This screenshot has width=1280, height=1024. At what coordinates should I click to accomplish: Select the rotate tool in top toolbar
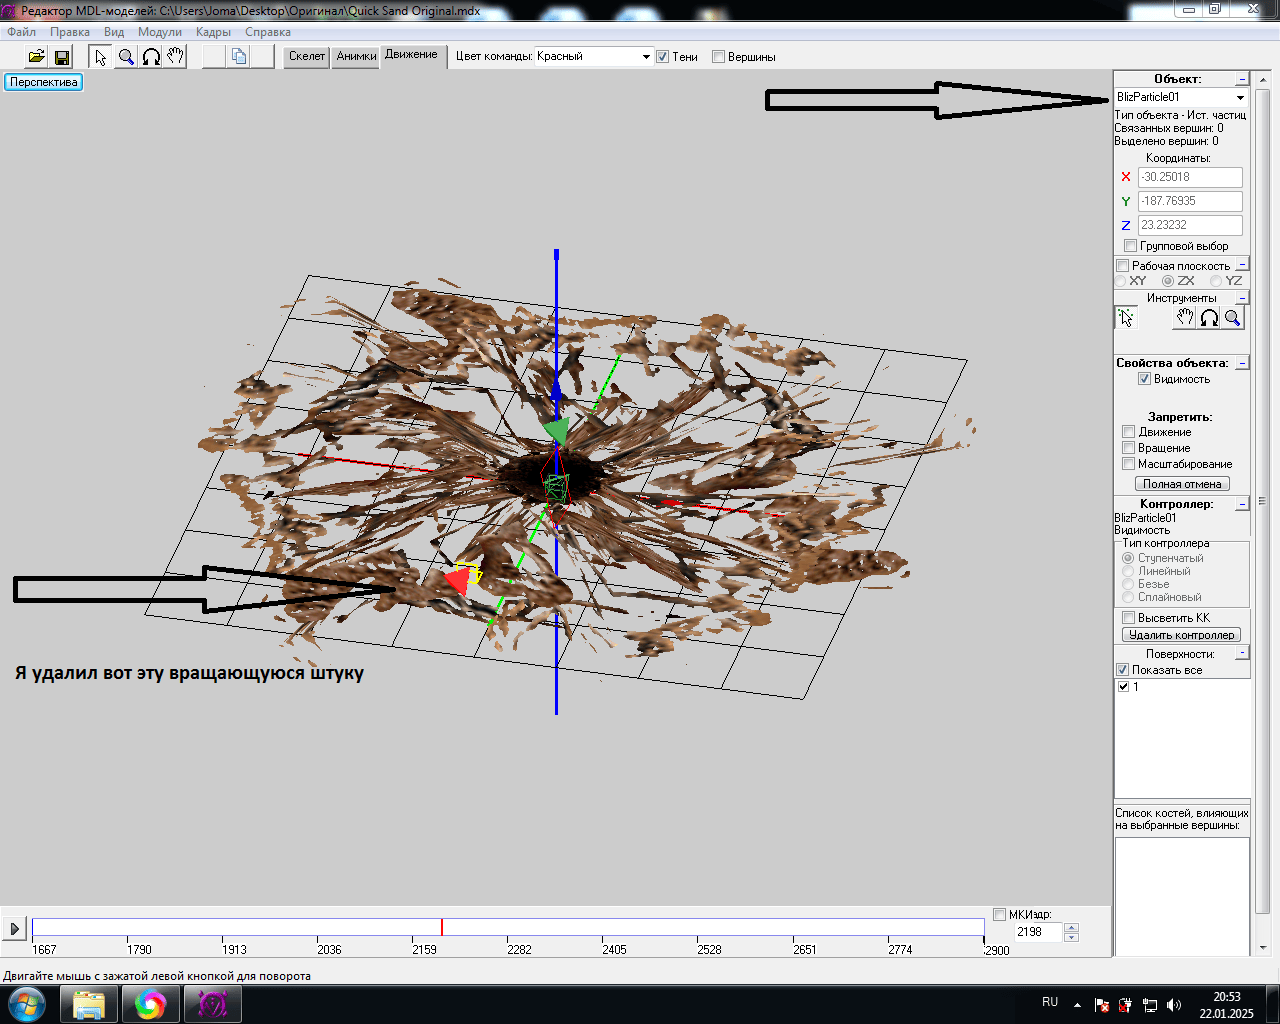point(151,57)
